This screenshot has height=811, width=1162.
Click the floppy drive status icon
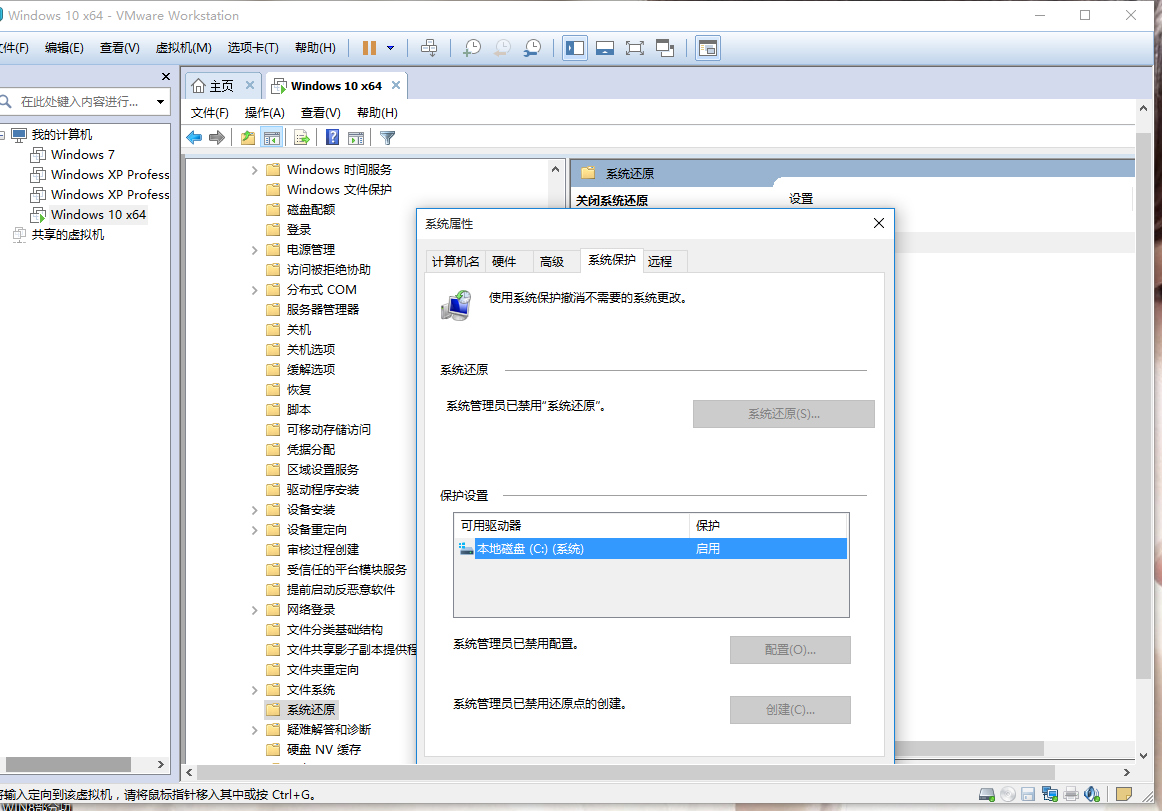coord(1028,795)
